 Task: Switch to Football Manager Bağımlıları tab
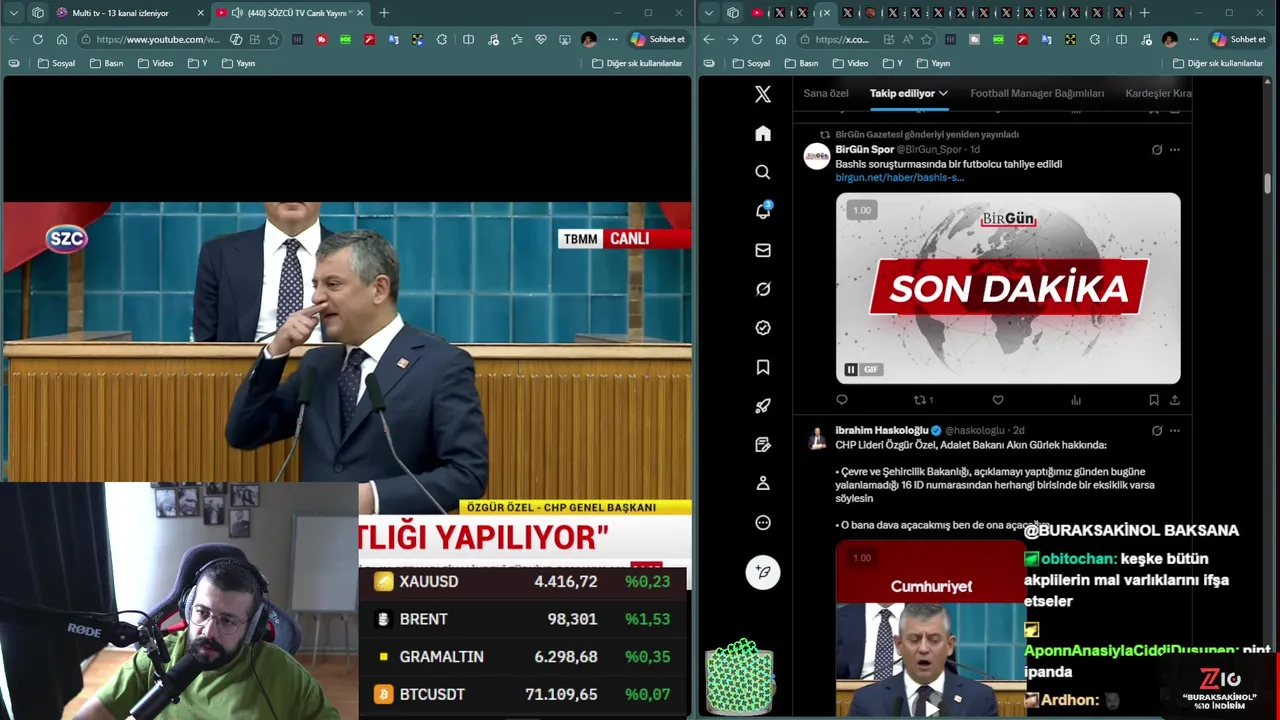pos(1037,93)
